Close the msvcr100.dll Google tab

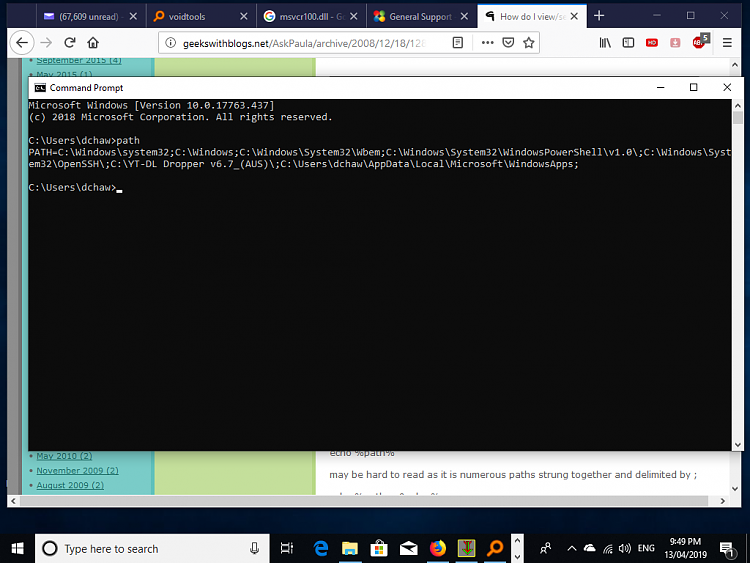[353, 17]
